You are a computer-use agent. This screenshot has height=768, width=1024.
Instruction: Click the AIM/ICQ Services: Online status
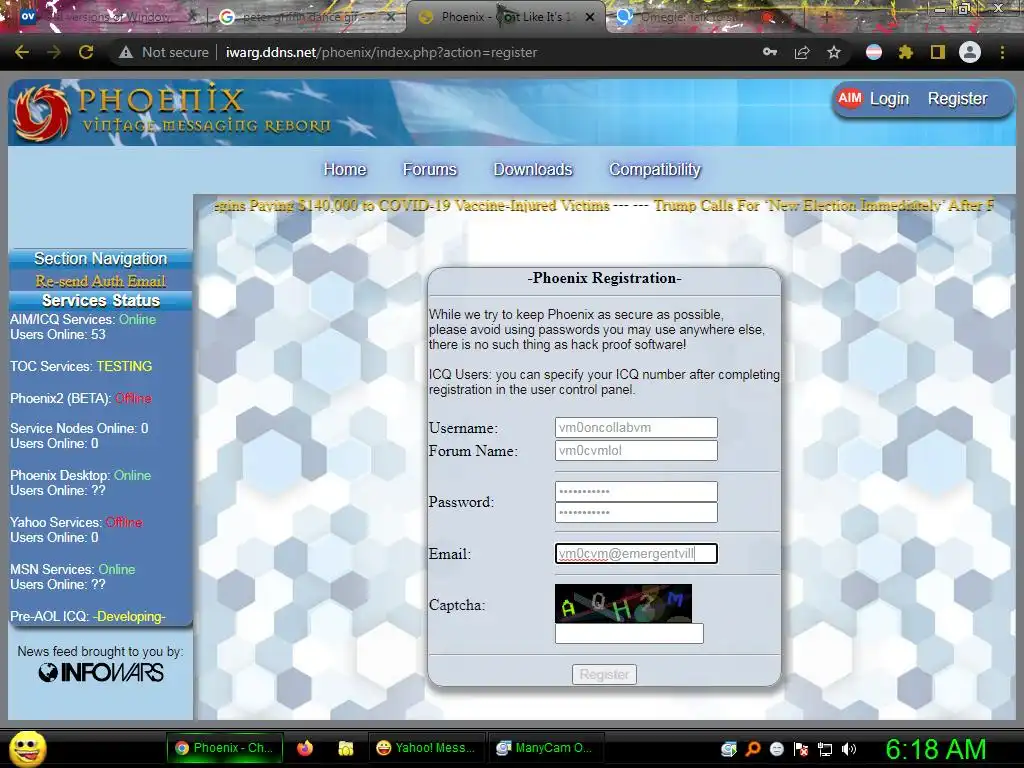point(83,319)
